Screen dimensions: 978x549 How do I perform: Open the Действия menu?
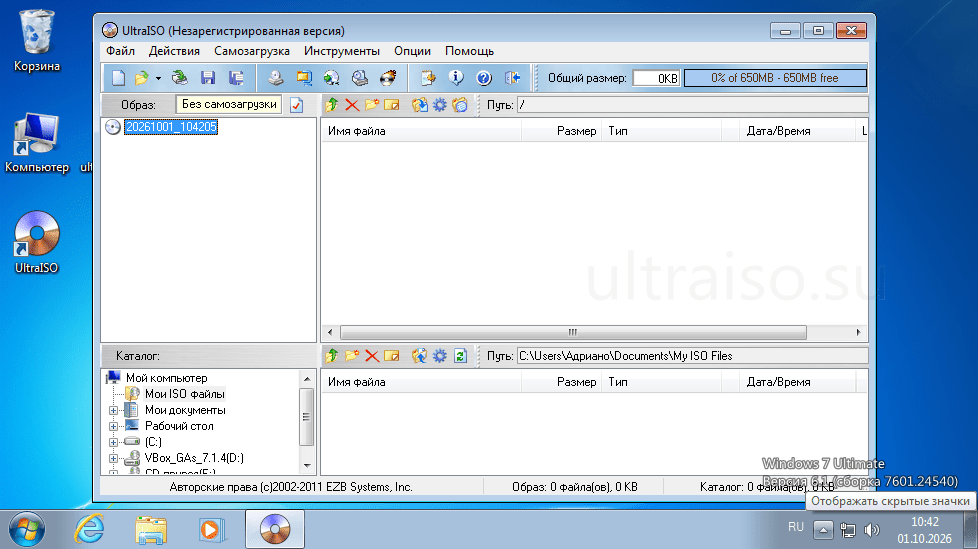(174, 51)
